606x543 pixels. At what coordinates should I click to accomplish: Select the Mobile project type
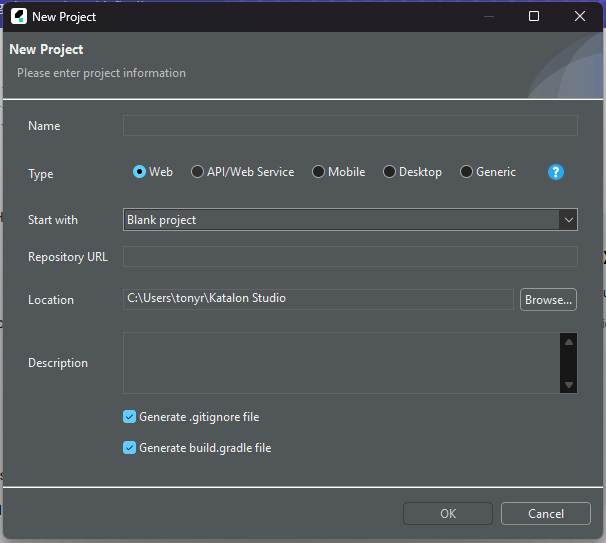pos(319,172)
